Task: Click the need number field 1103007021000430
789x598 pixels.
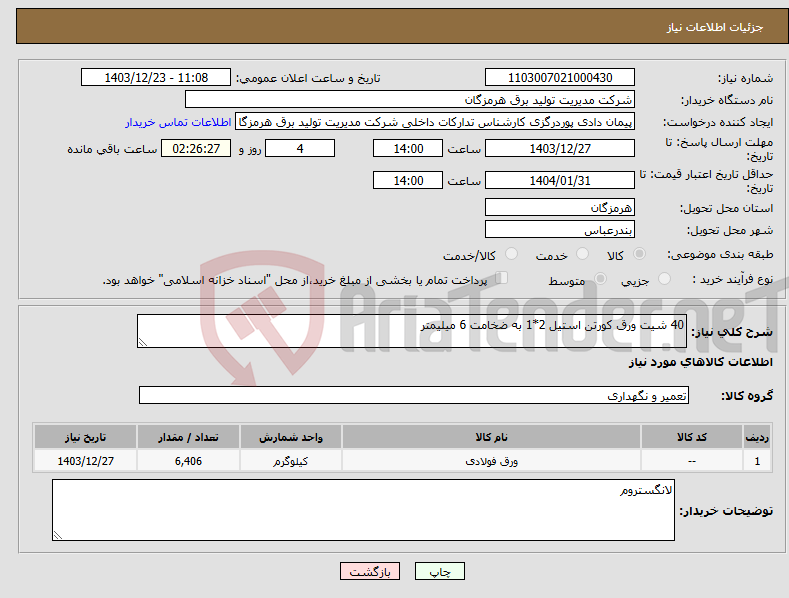Action: (560, 78)
